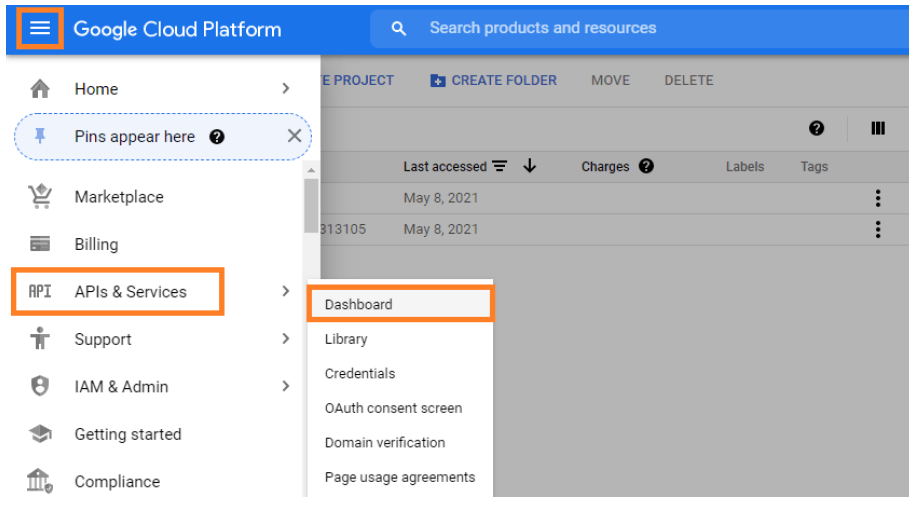Click the May 8, 2021 date in the 313105 row
Viewport: 918px width, 526px height.
(441, 230)
